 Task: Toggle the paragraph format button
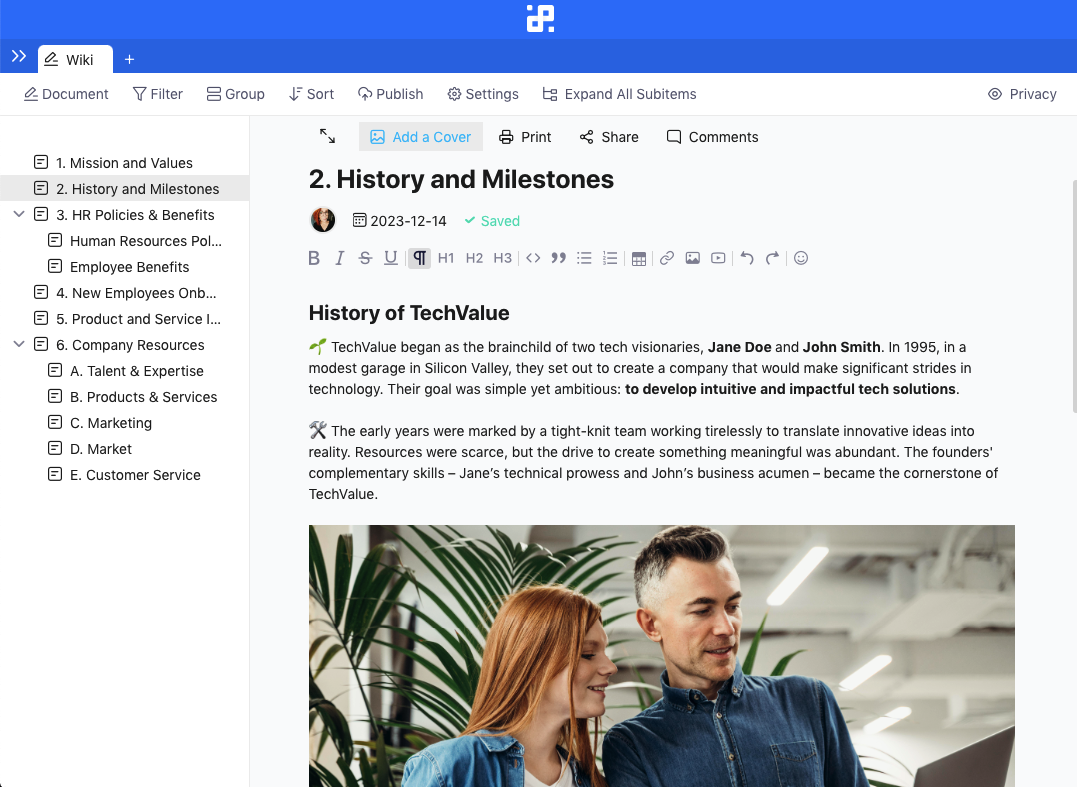point(420,258)
